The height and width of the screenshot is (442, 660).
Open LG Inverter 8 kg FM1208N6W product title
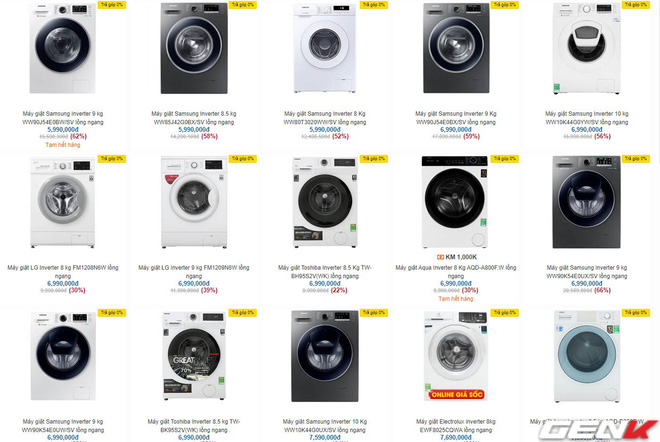tap(63, 272)
